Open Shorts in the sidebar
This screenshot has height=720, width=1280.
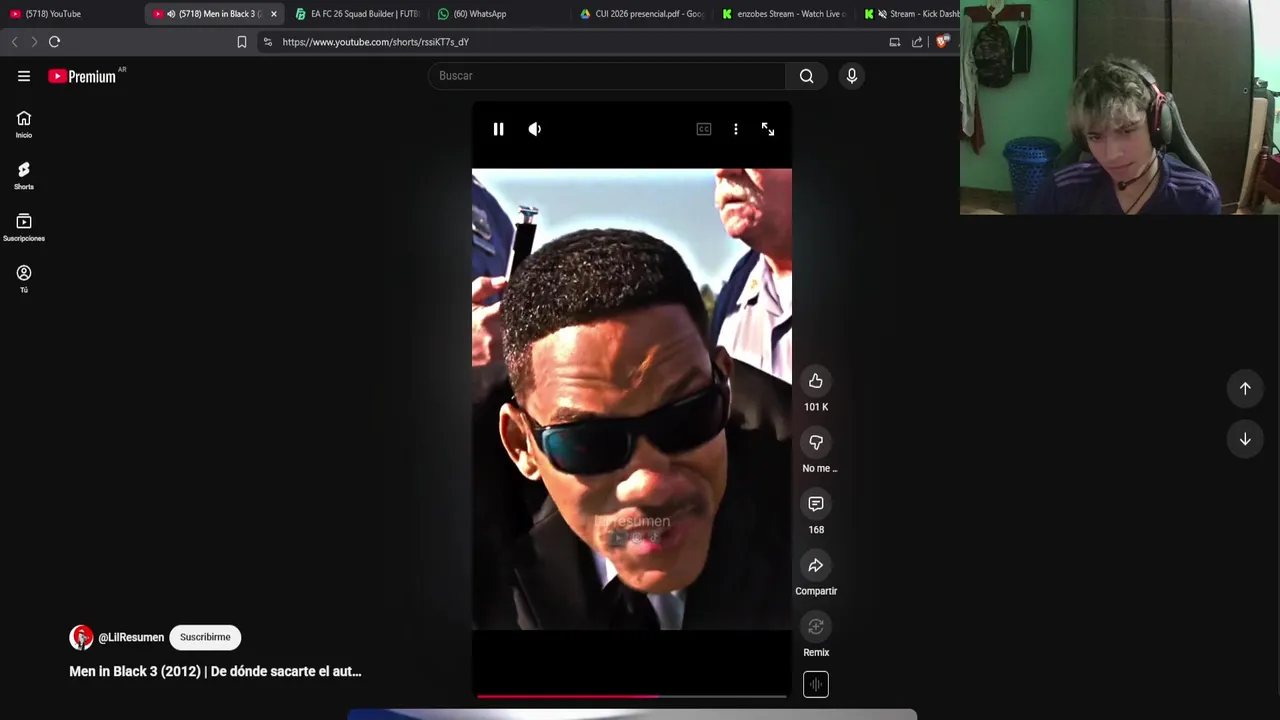(24, 176)
